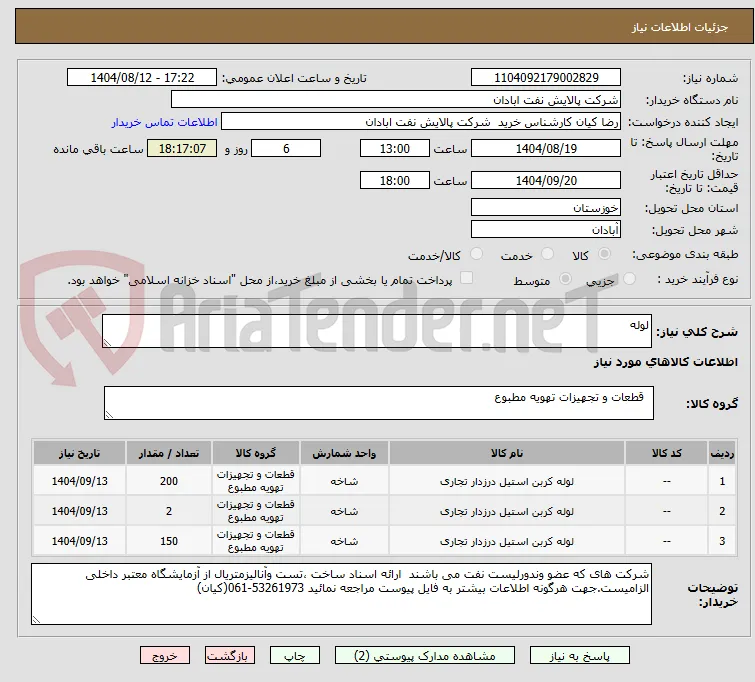755x682 pixels.
Task: Click the گروه کالا textarea
Action: [x=378, y=403]
